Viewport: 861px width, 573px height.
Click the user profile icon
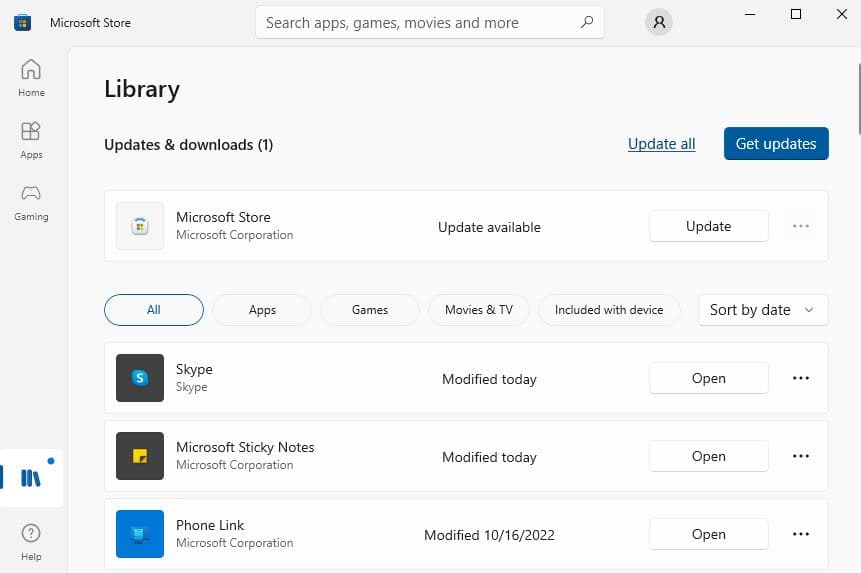point(658,22)
